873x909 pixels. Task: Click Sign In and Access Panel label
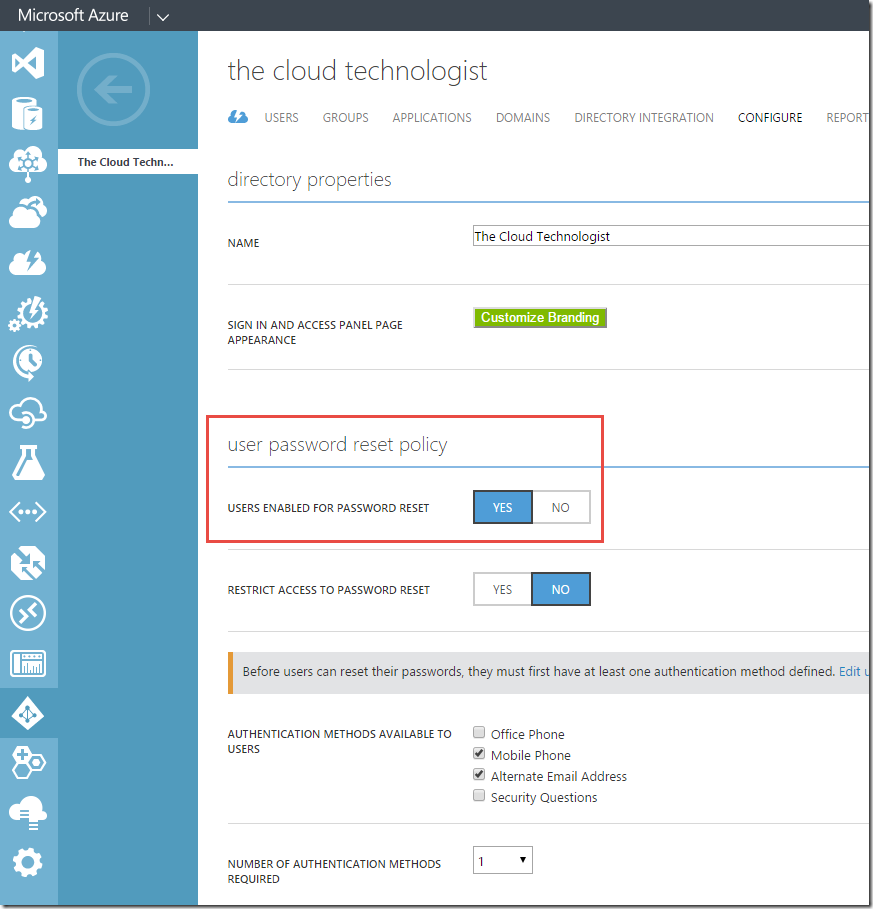pyautogui.click(x=315, y=332)
